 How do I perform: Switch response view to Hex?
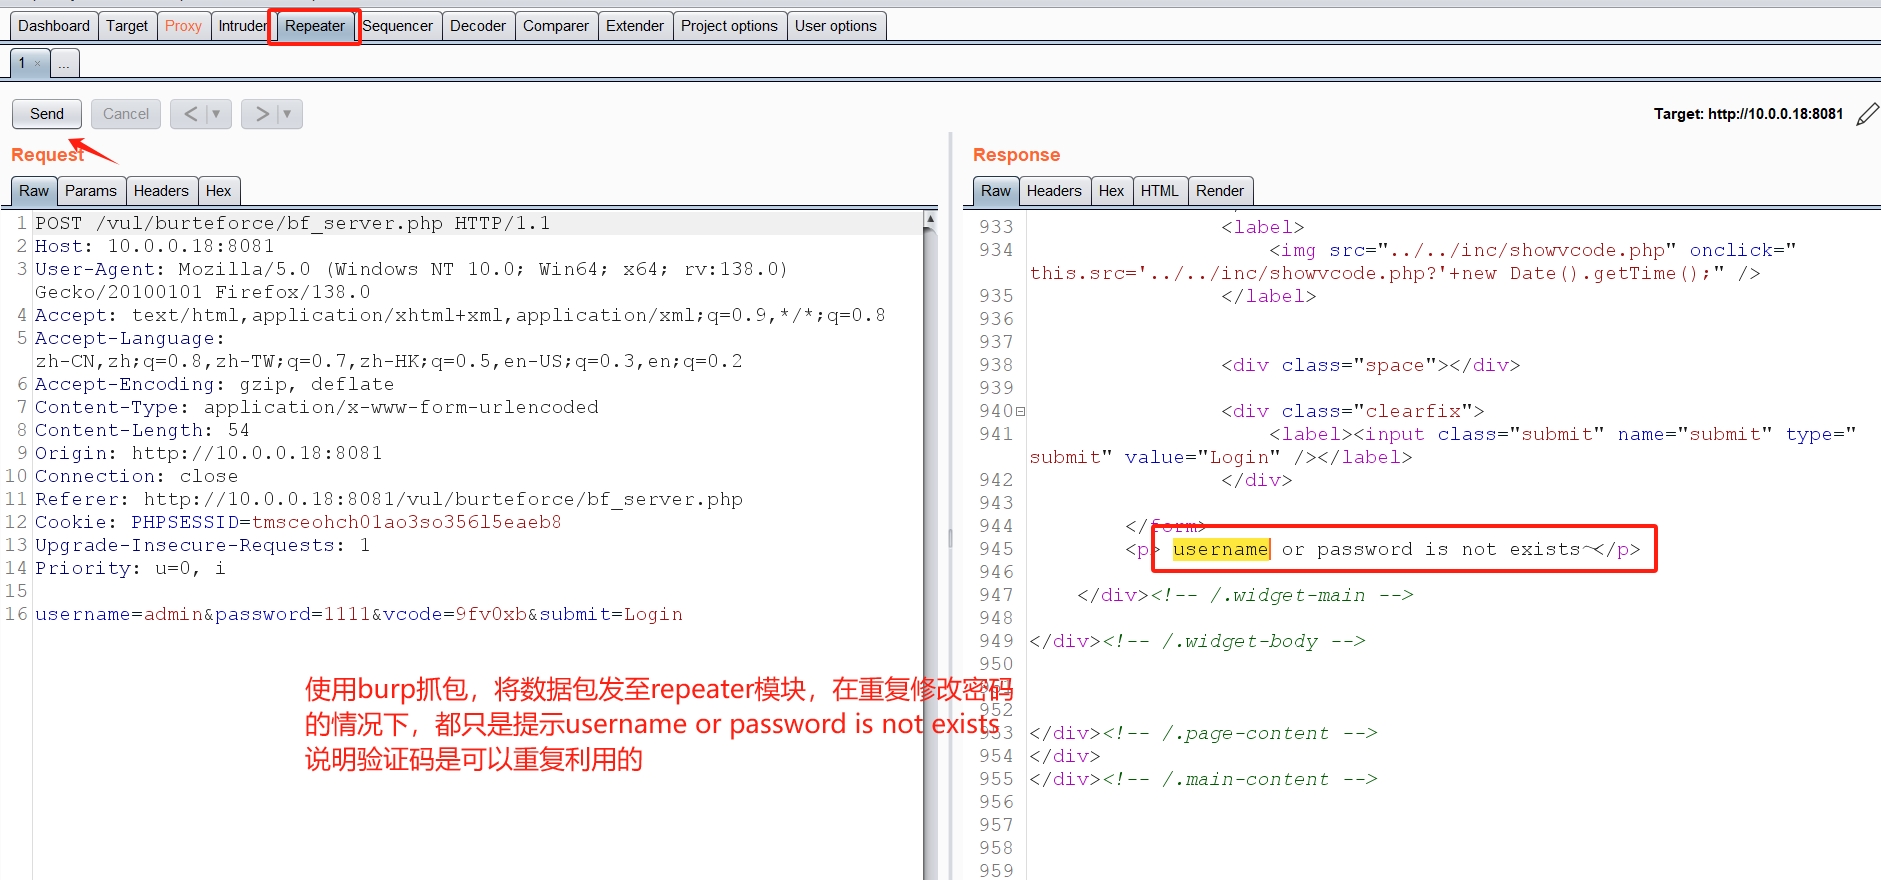pyautogui.click(x=1112, y=191)
